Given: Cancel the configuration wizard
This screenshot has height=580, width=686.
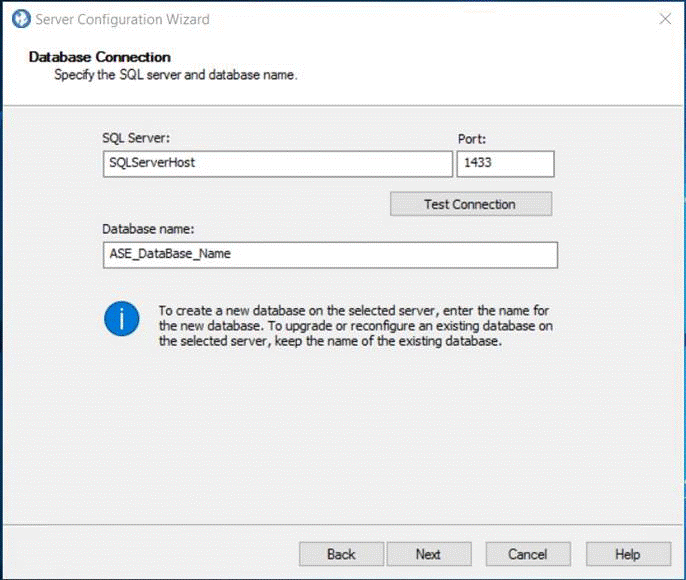Looking at the screenshot, I should click(527, 554).
